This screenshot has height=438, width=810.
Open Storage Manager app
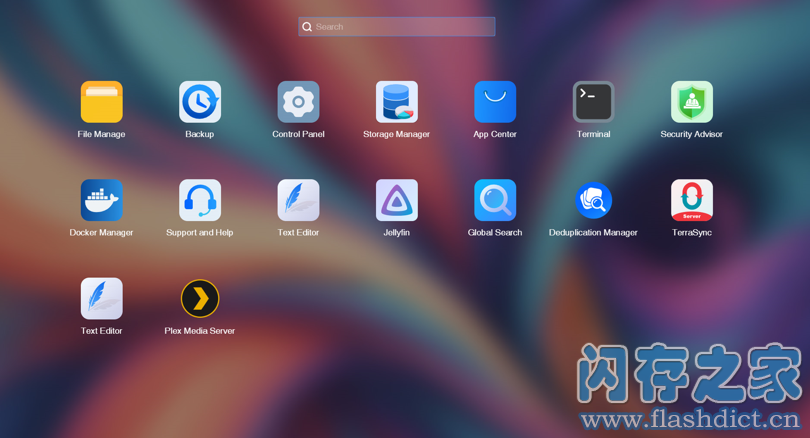coord(397,102)
